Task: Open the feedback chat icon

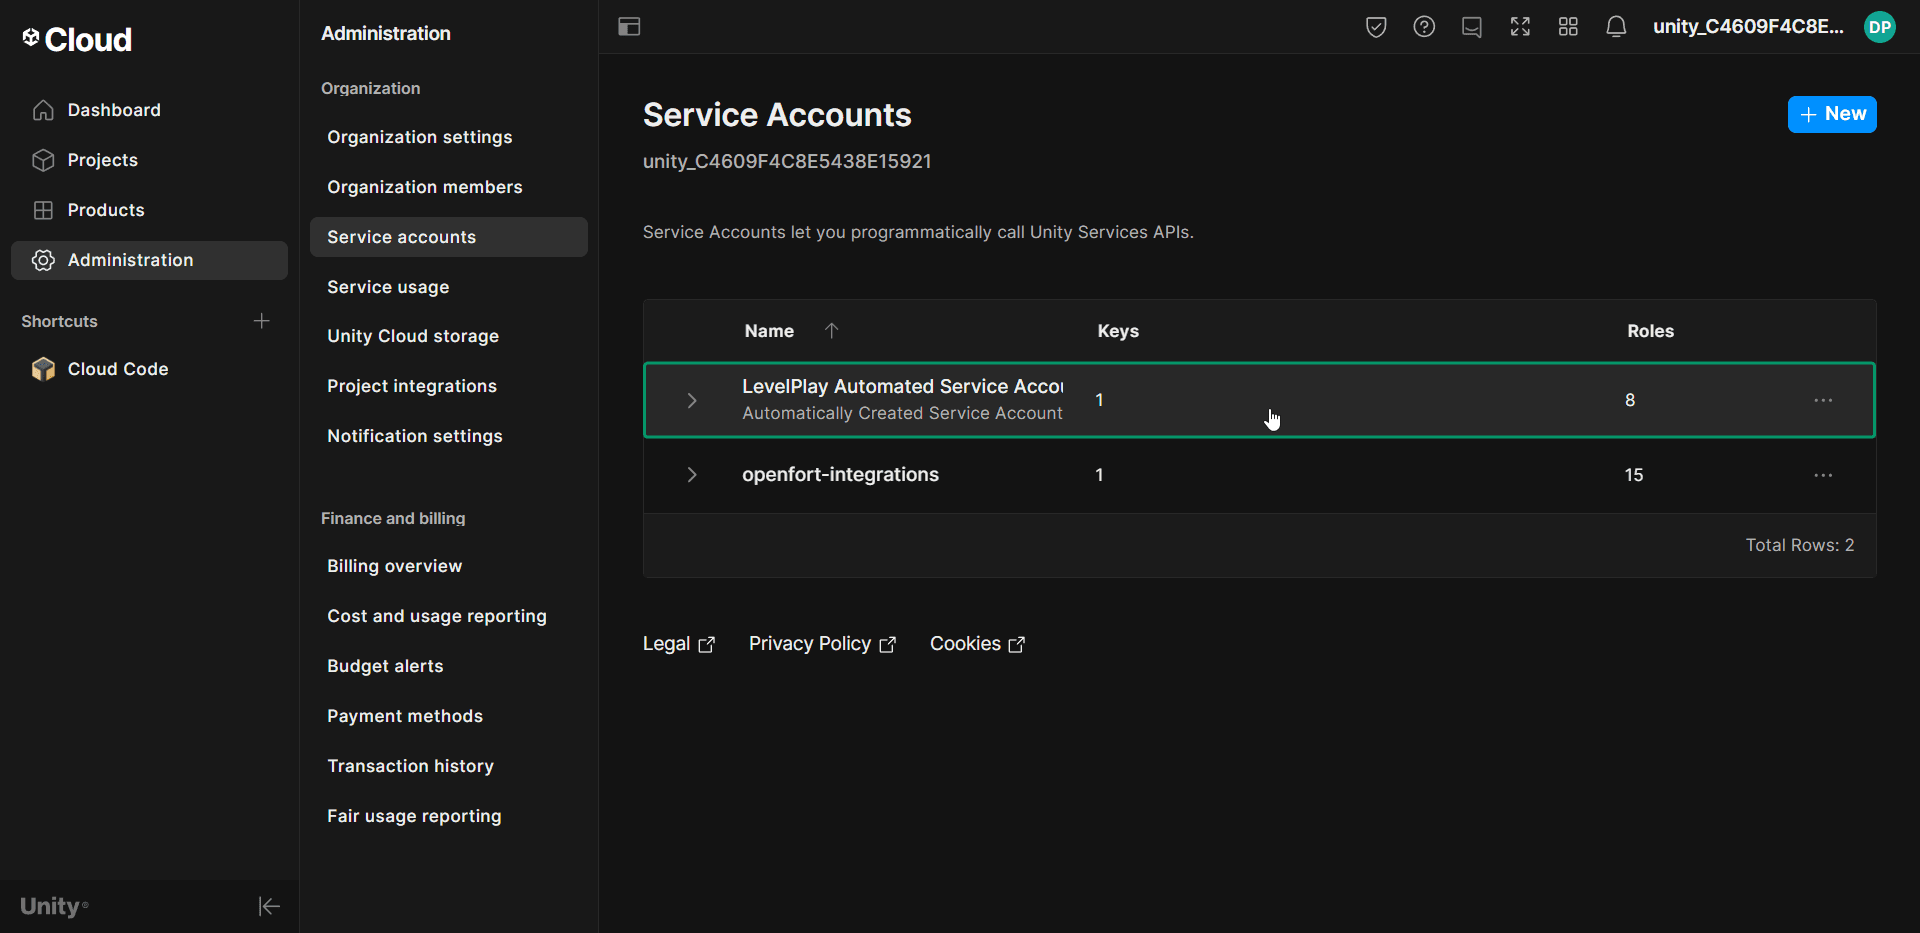Action: (1471, 27)
